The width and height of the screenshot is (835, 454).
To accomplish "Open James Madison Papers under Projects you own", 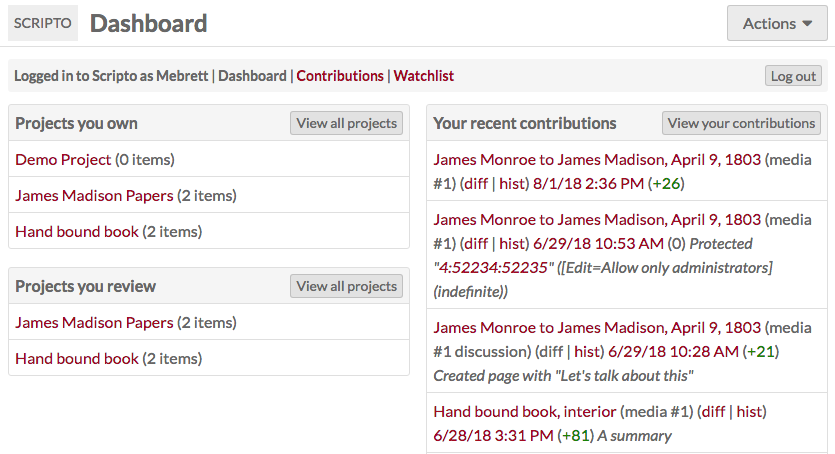I will [94, 195].
